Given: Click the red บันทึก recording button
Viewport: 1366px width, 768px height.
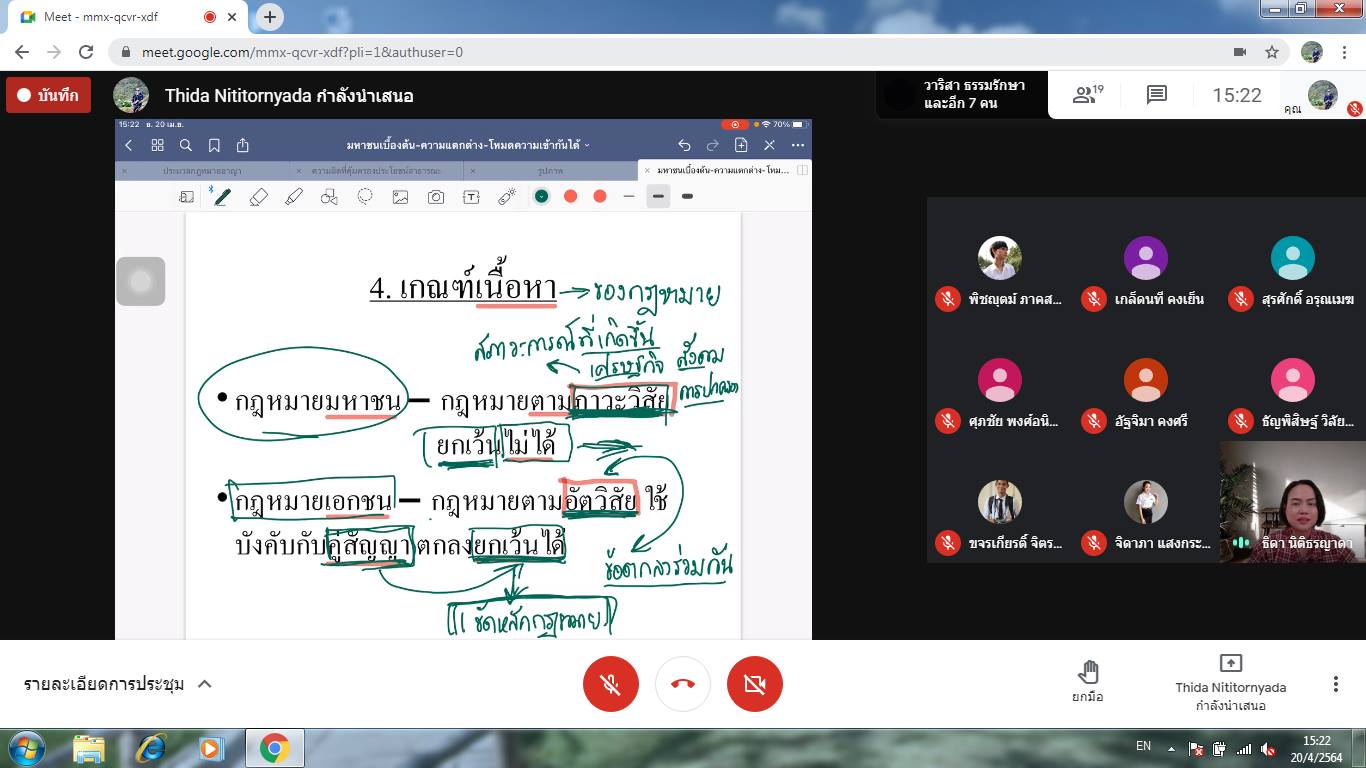Looking at the screenshot, I should coord(49,96).
